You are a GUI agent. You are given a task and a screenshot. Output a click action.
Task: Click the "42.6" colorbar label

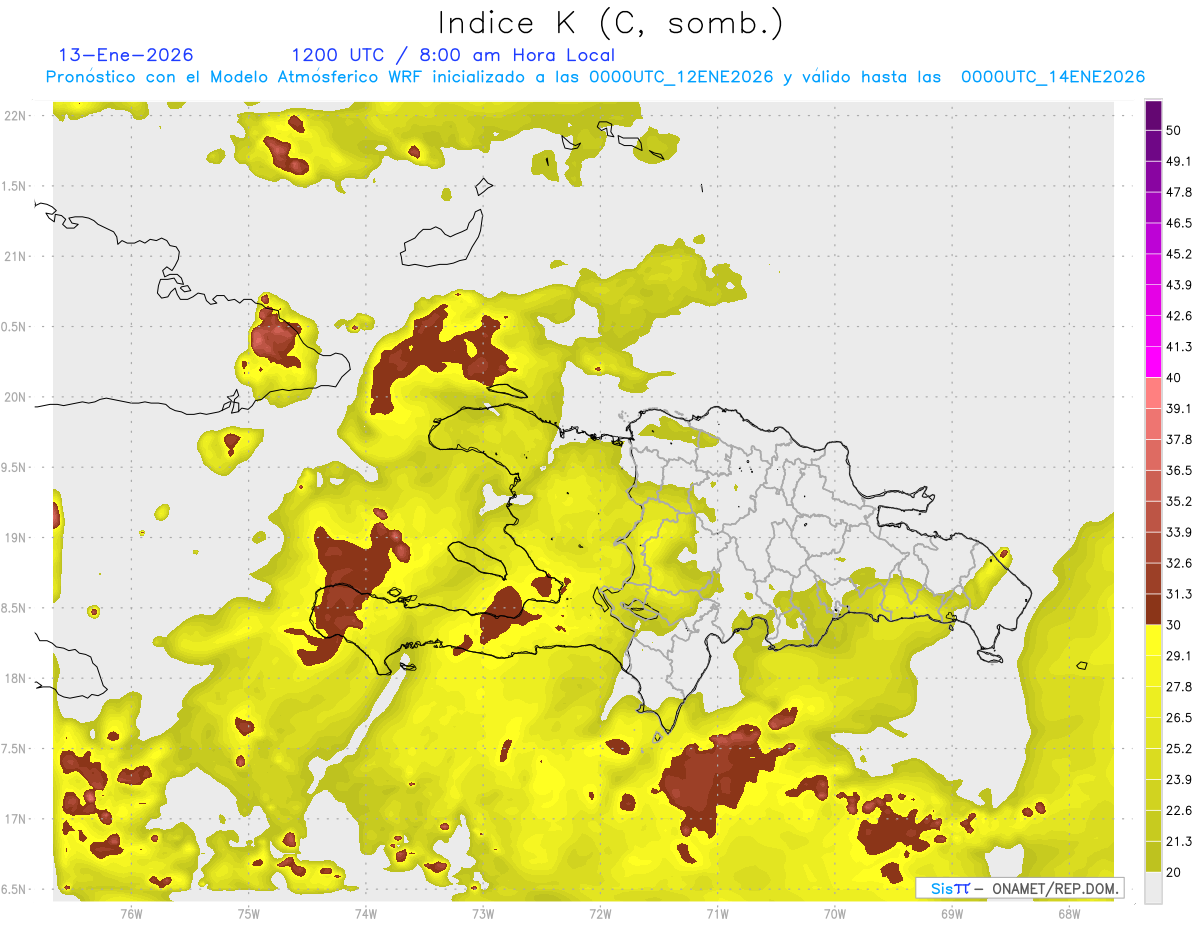[1179, 316]
